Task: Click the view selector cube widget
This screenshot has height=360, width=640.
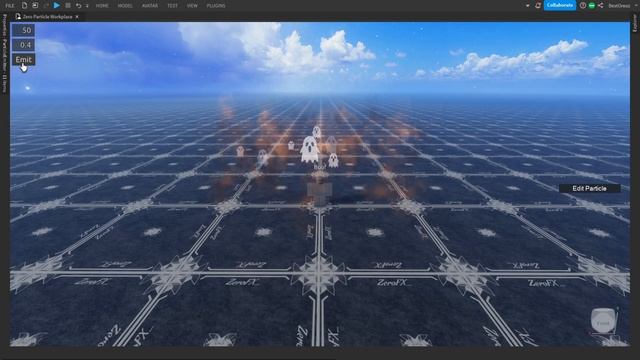Action: pyautogui.click(x=604, y=322)
